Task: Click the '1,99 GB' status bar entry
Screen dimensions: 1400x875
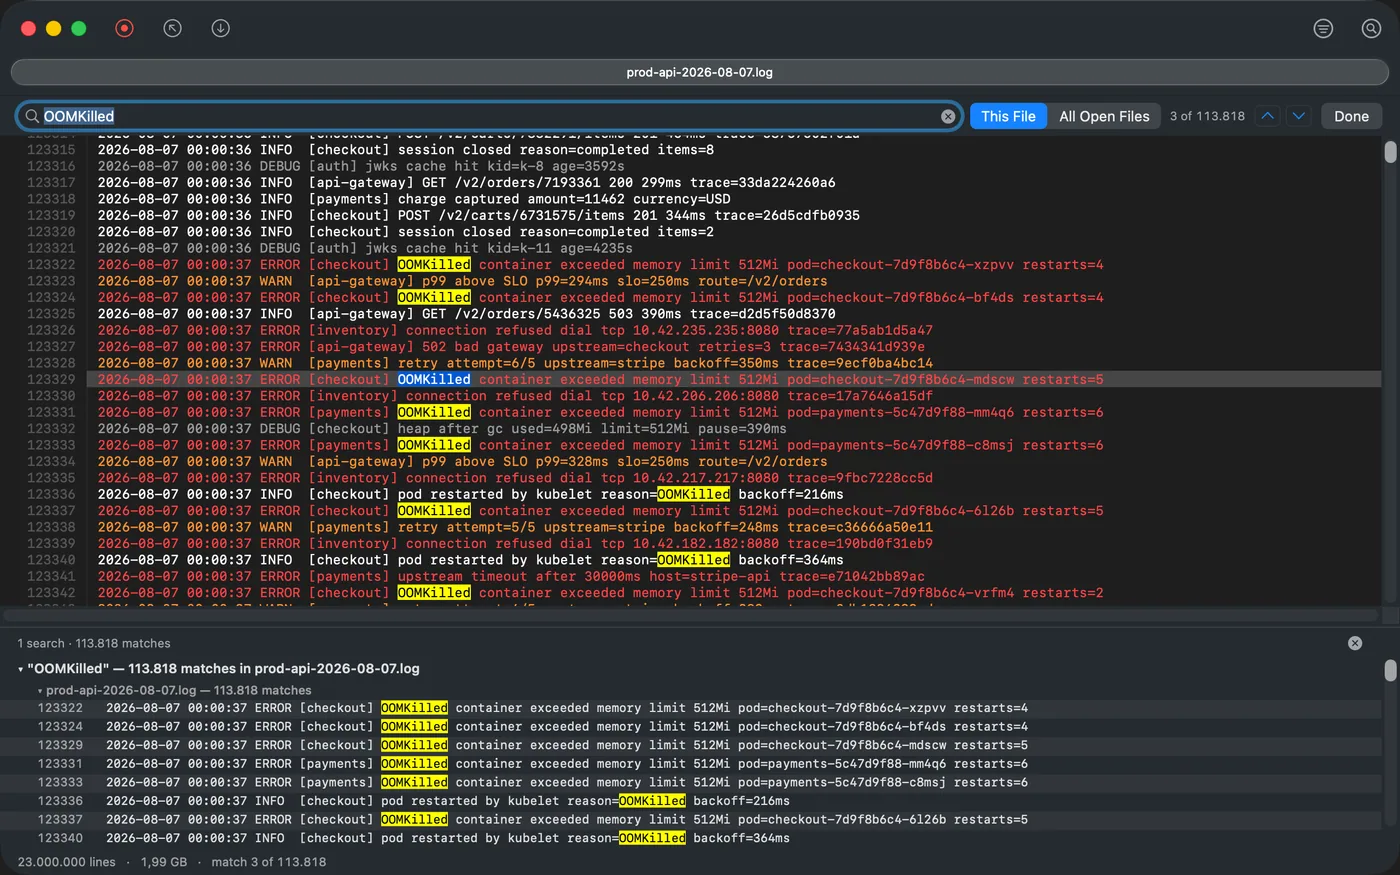Action: tap(164, 862)
